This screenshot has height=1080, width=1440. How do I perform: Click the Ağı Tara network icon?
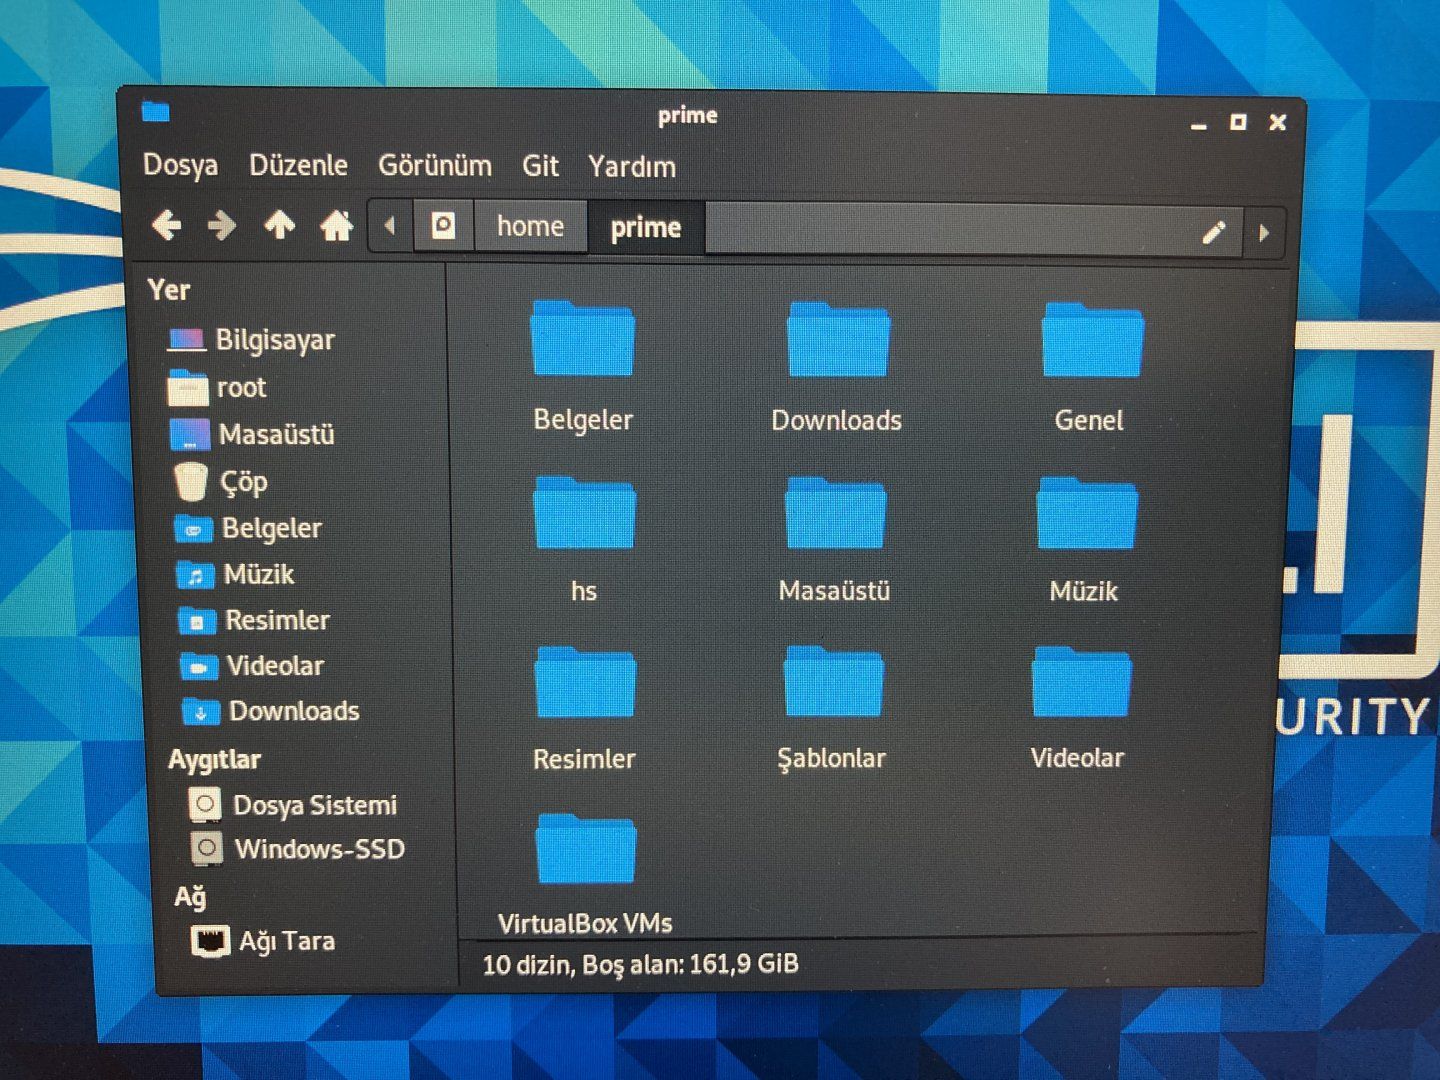click(x=210, y=940)
